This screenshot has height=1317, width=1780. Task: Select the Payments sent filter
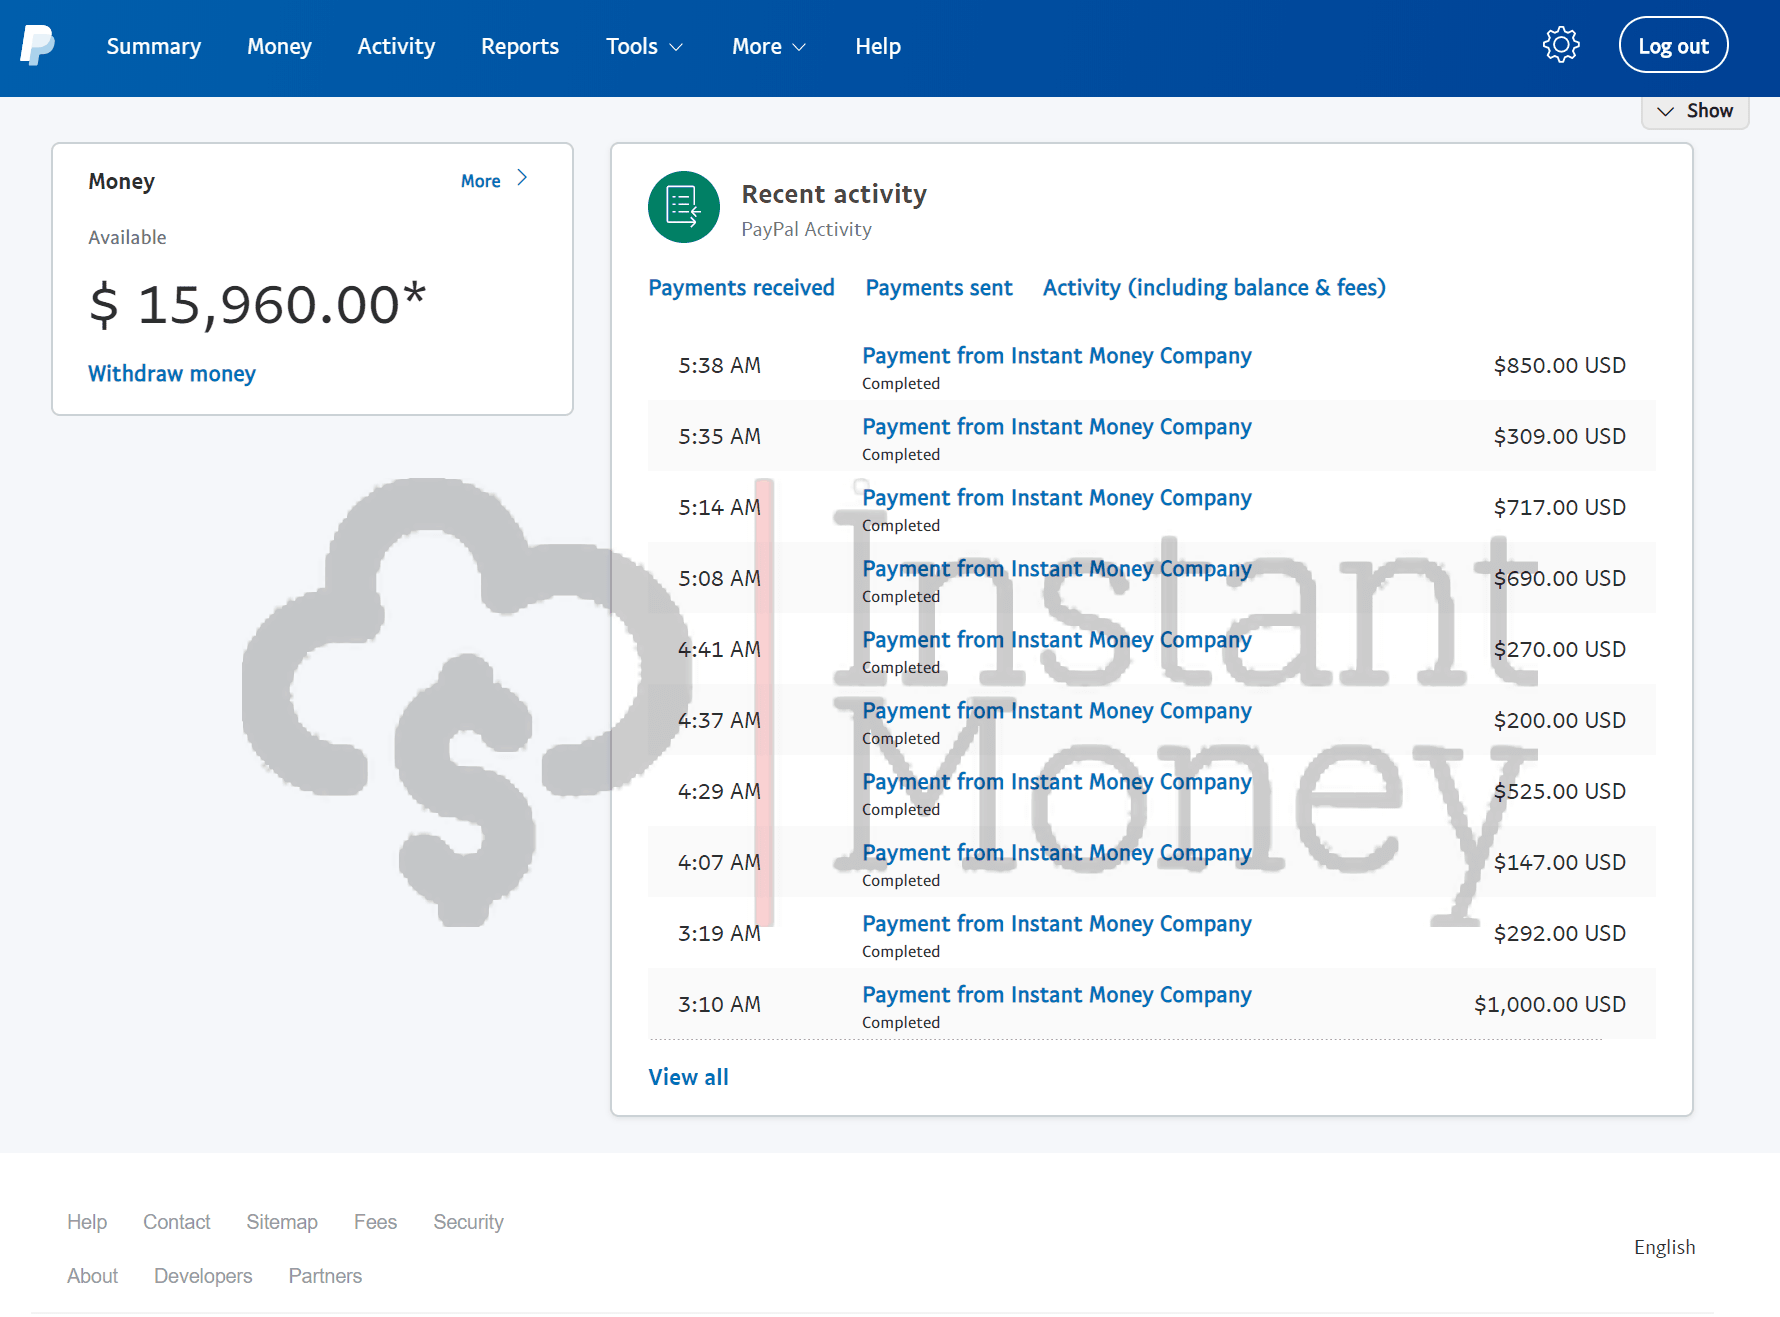pyautogui.click(x=939, y=288)
